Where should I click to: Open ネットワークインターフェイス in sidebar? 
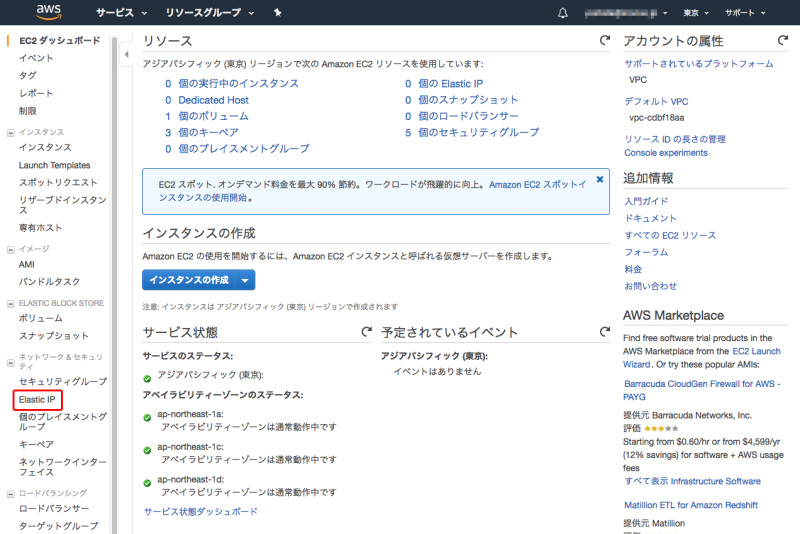tap(62, 467)
